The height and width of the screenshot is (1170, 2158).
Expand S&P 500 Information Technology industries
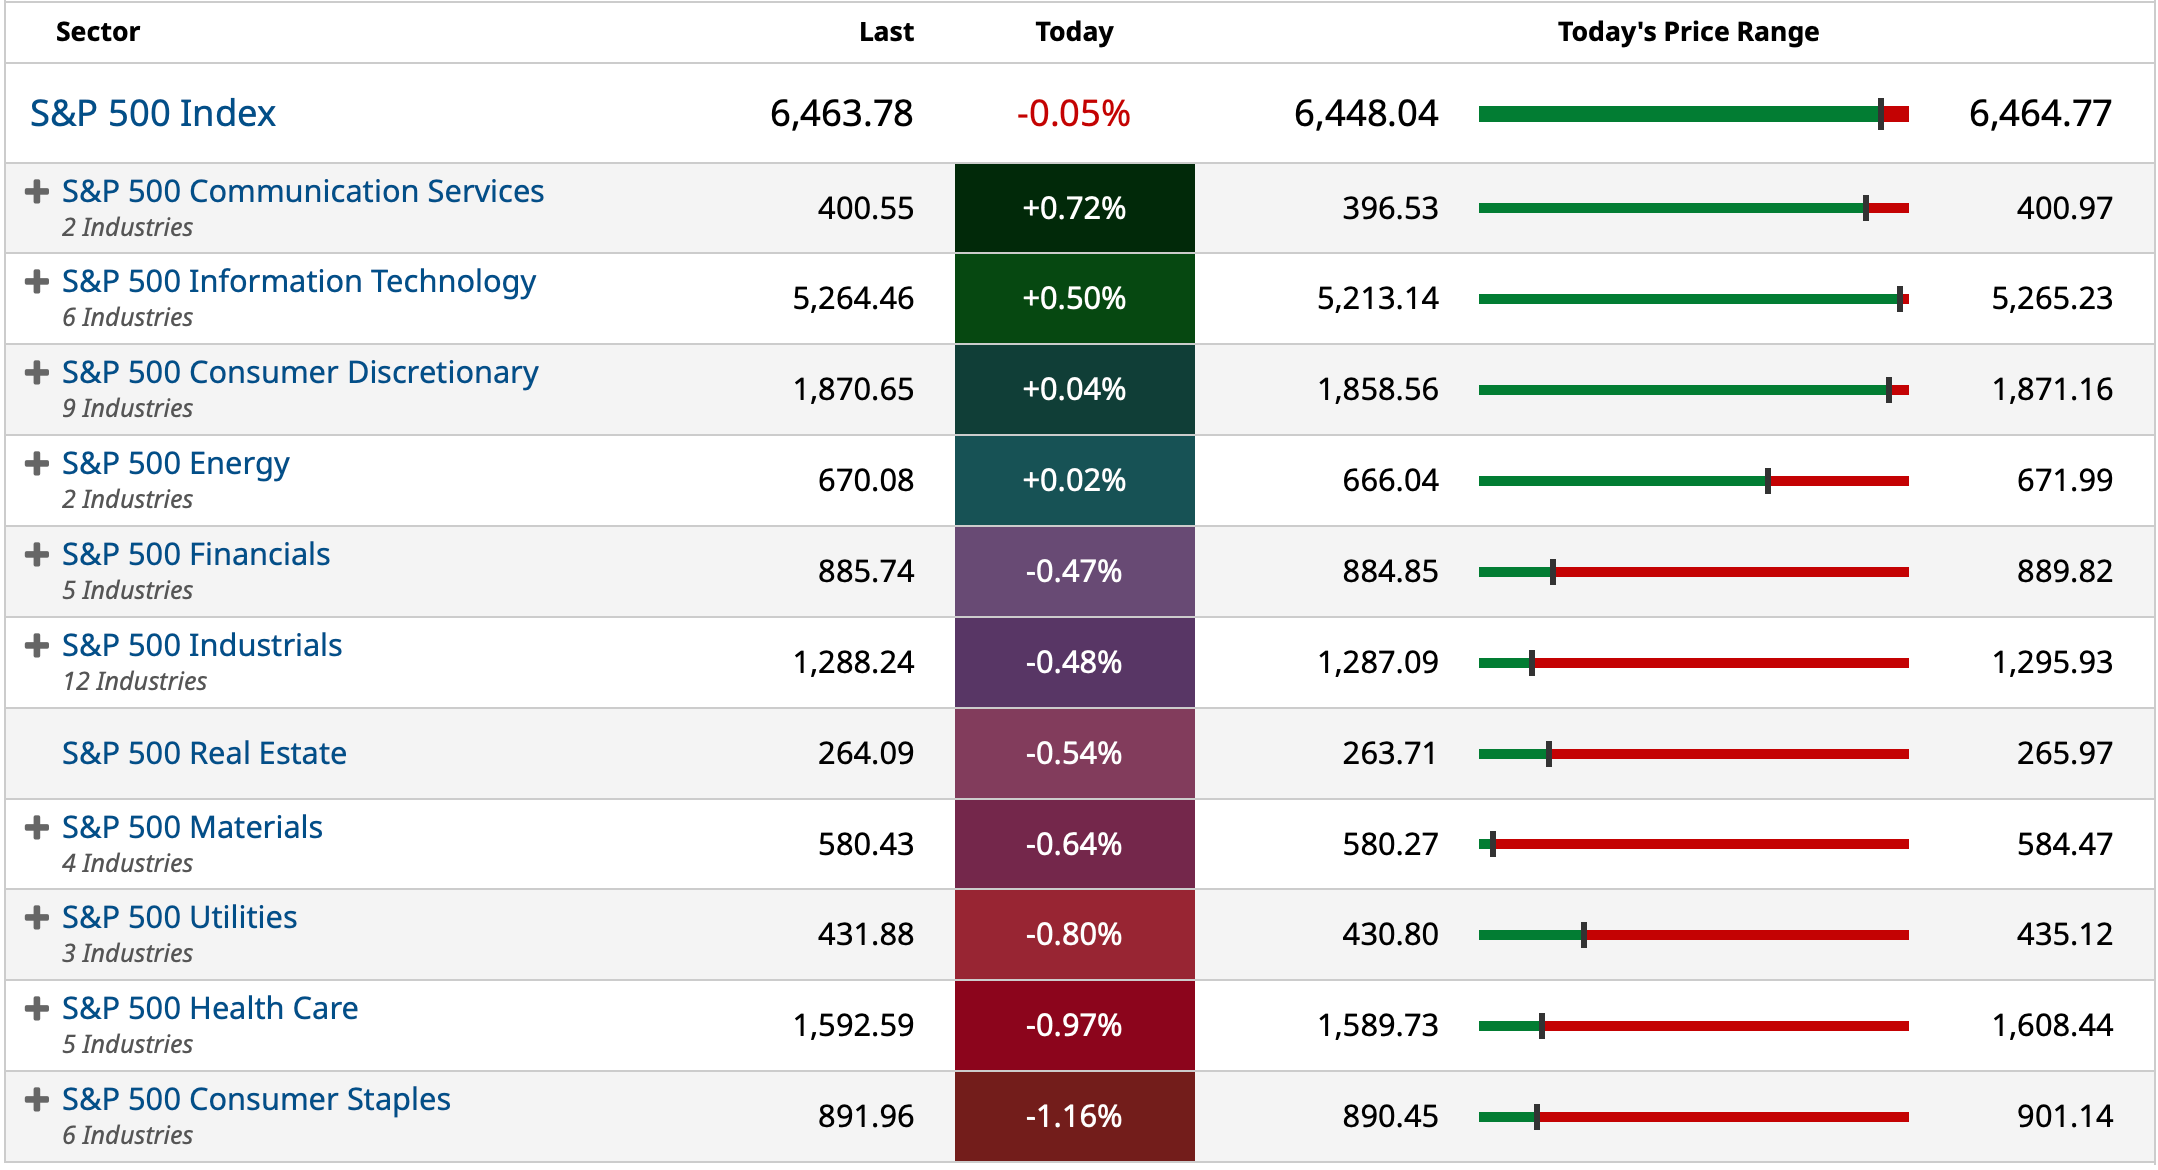click(x=37, y=282)
